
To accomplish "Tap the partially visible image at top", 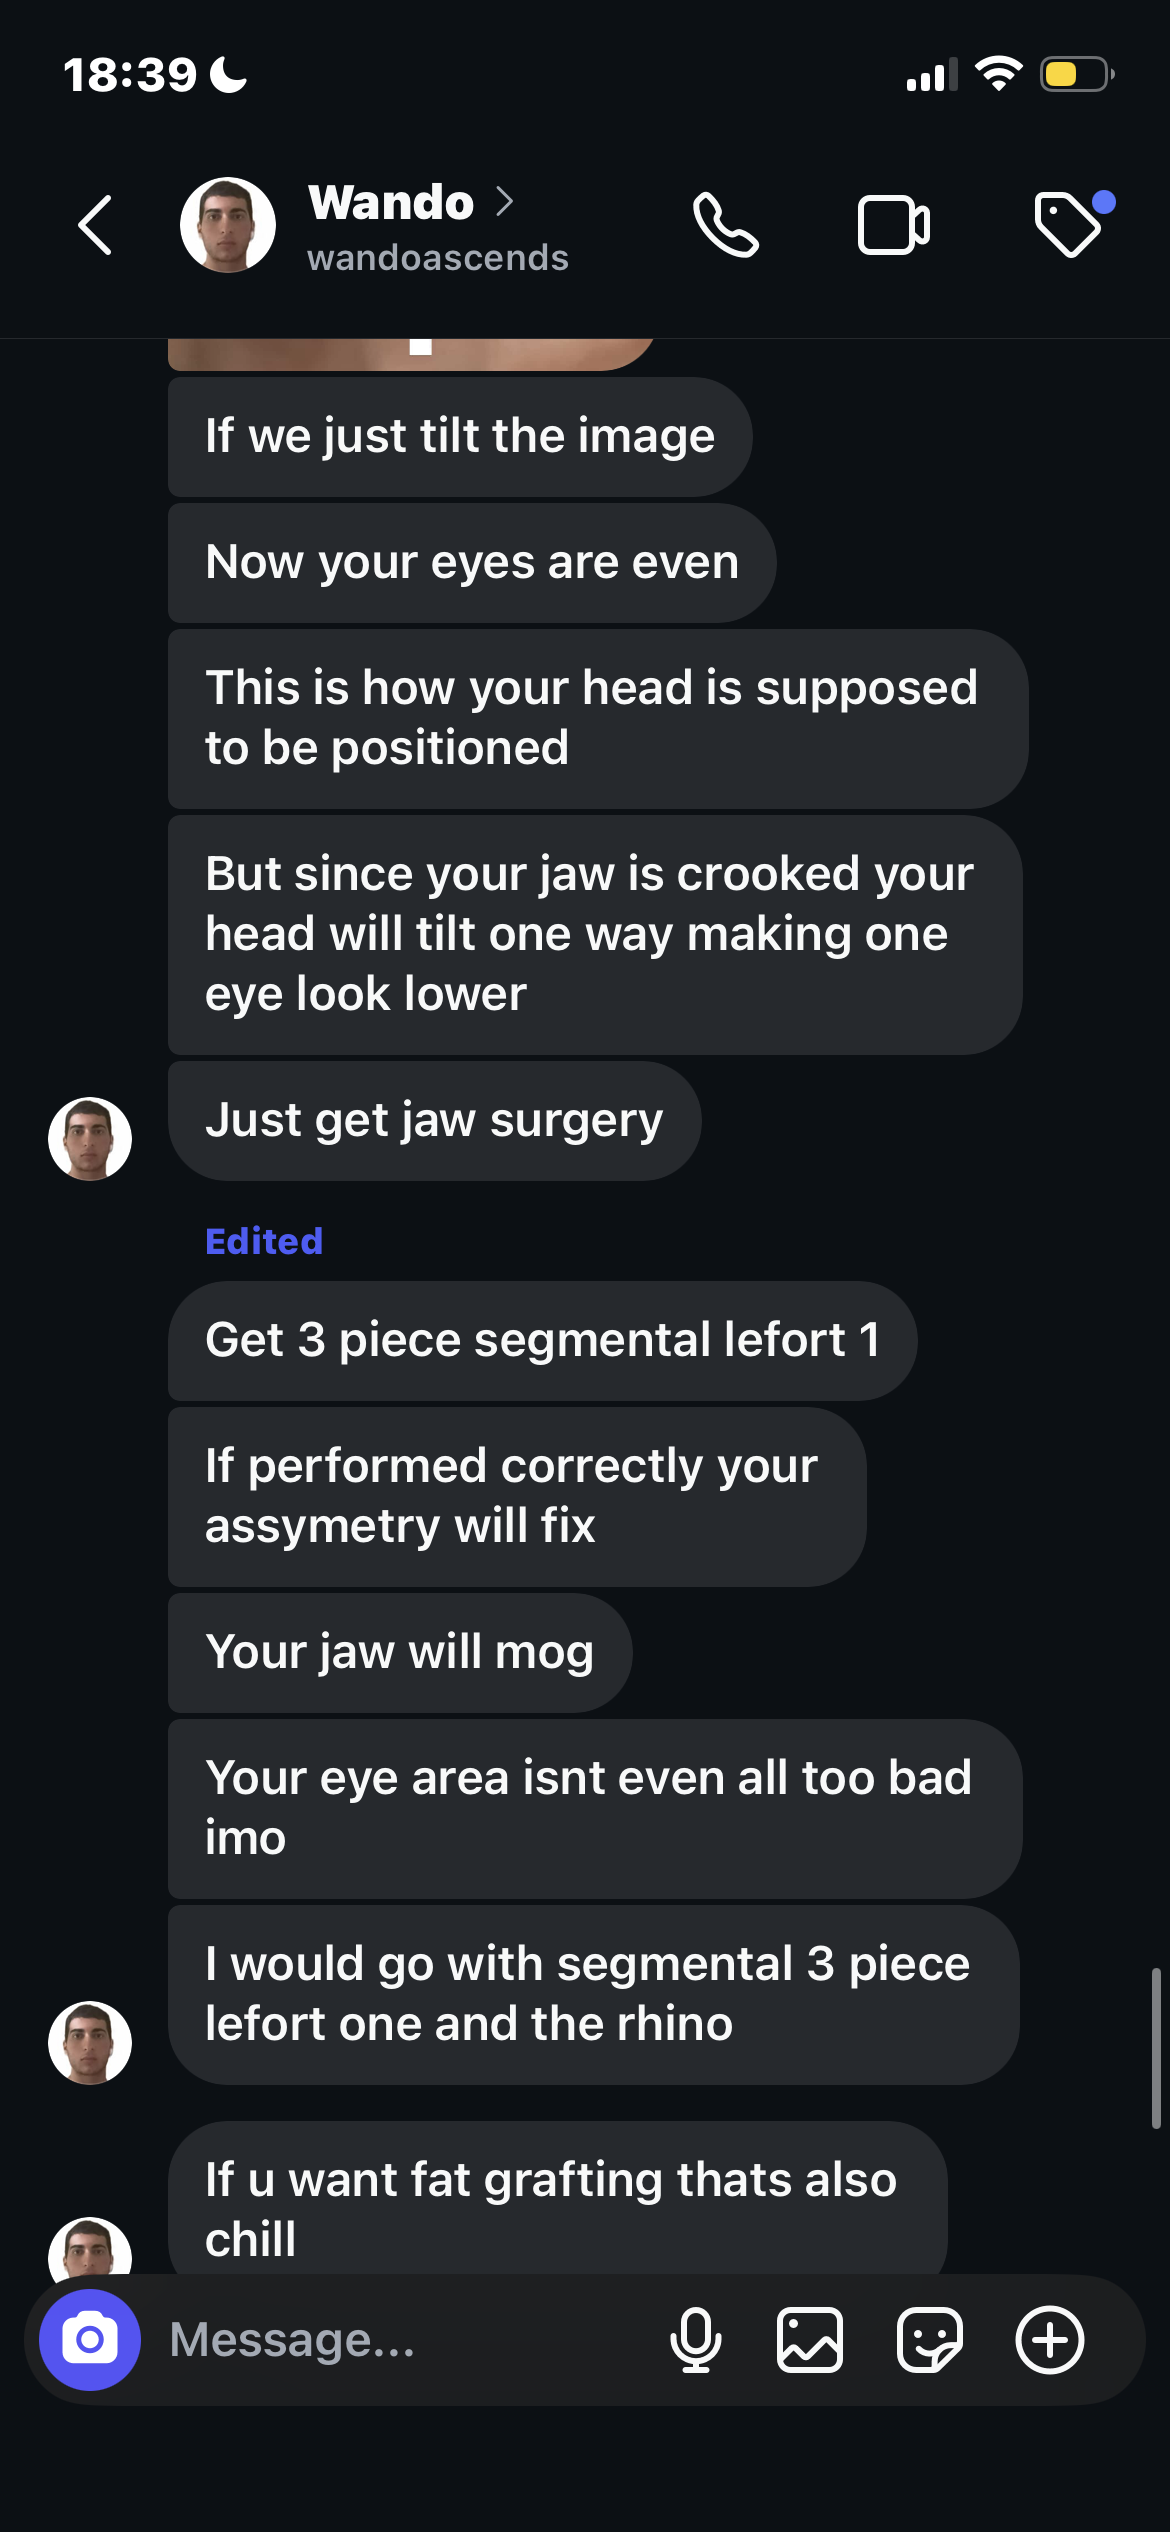I will 410,353.
